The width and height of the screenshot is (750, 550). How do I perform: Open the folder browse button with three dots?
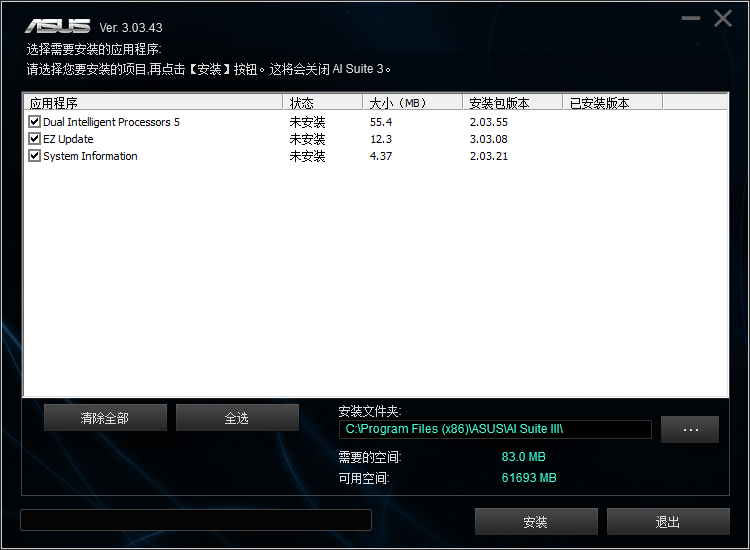pyautogui.click(x=690, y=429)
